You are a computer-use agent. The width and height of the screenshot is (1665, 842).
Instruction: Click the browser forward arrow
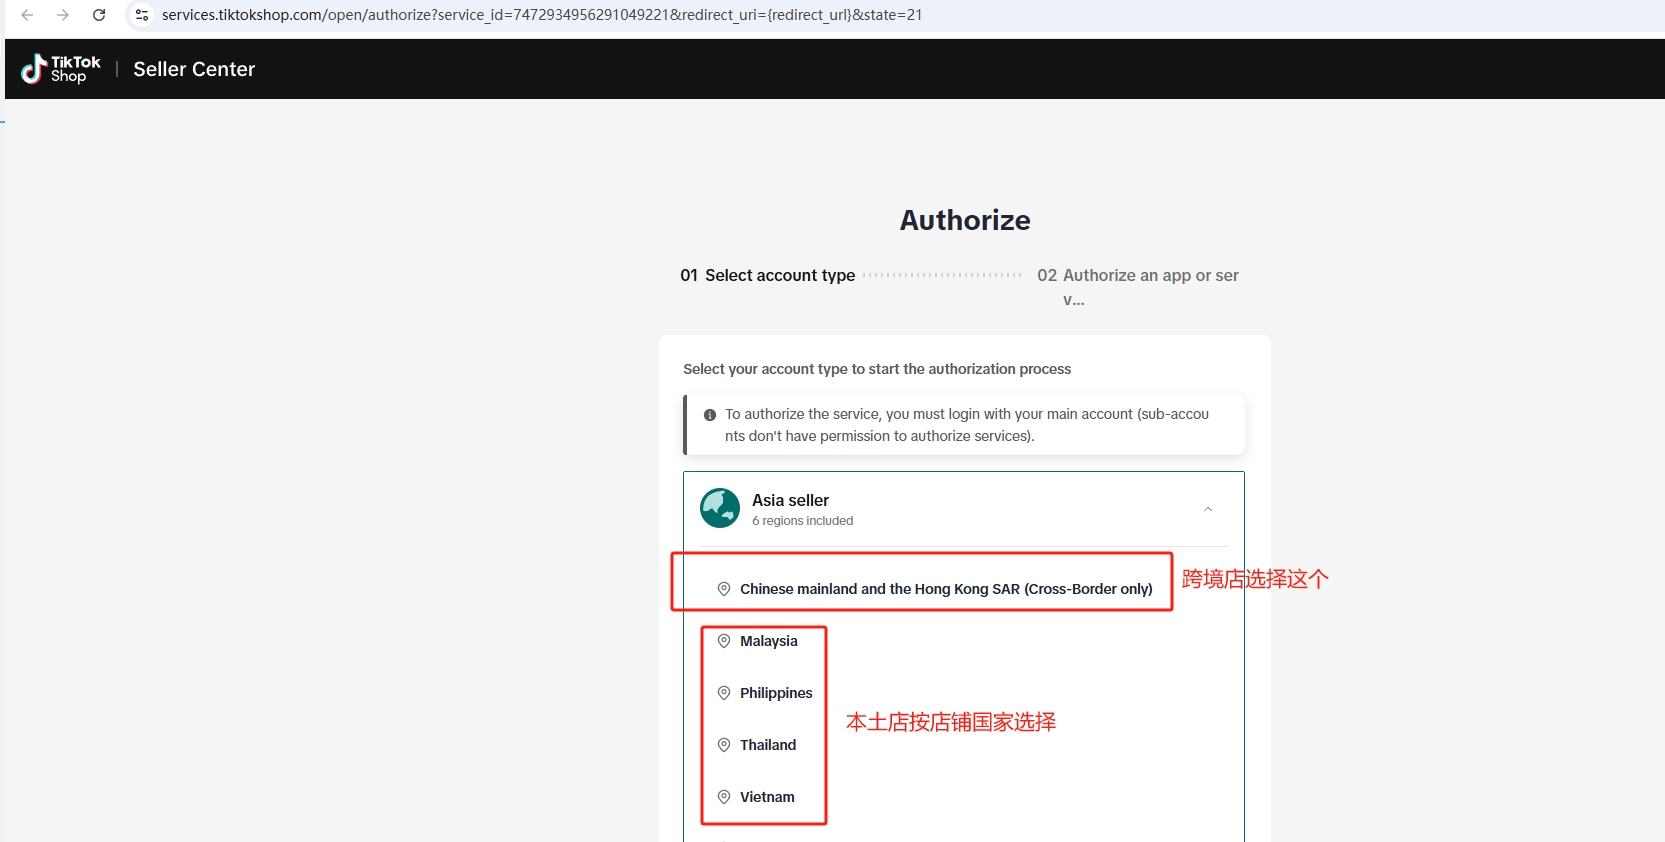pyautogui.click(x=63, y=15)
